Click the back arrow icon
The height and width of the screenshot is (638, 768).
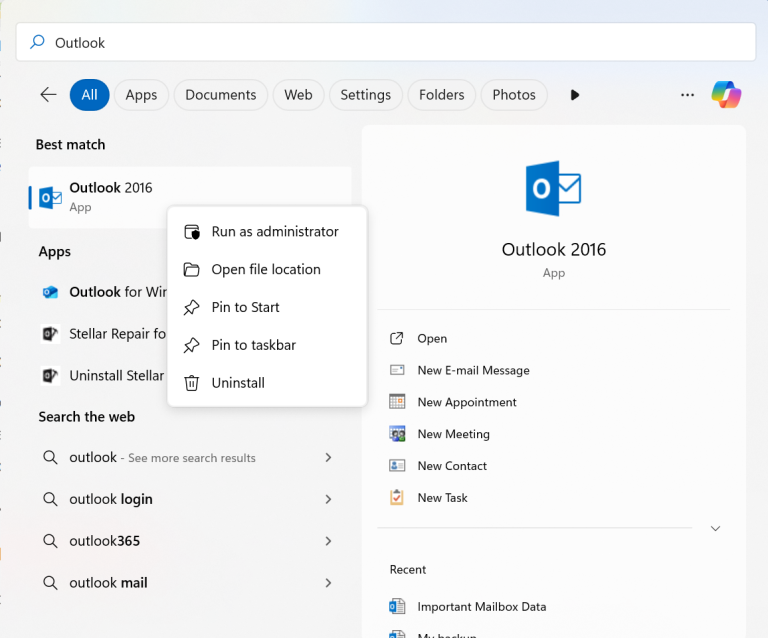point(48,95)
